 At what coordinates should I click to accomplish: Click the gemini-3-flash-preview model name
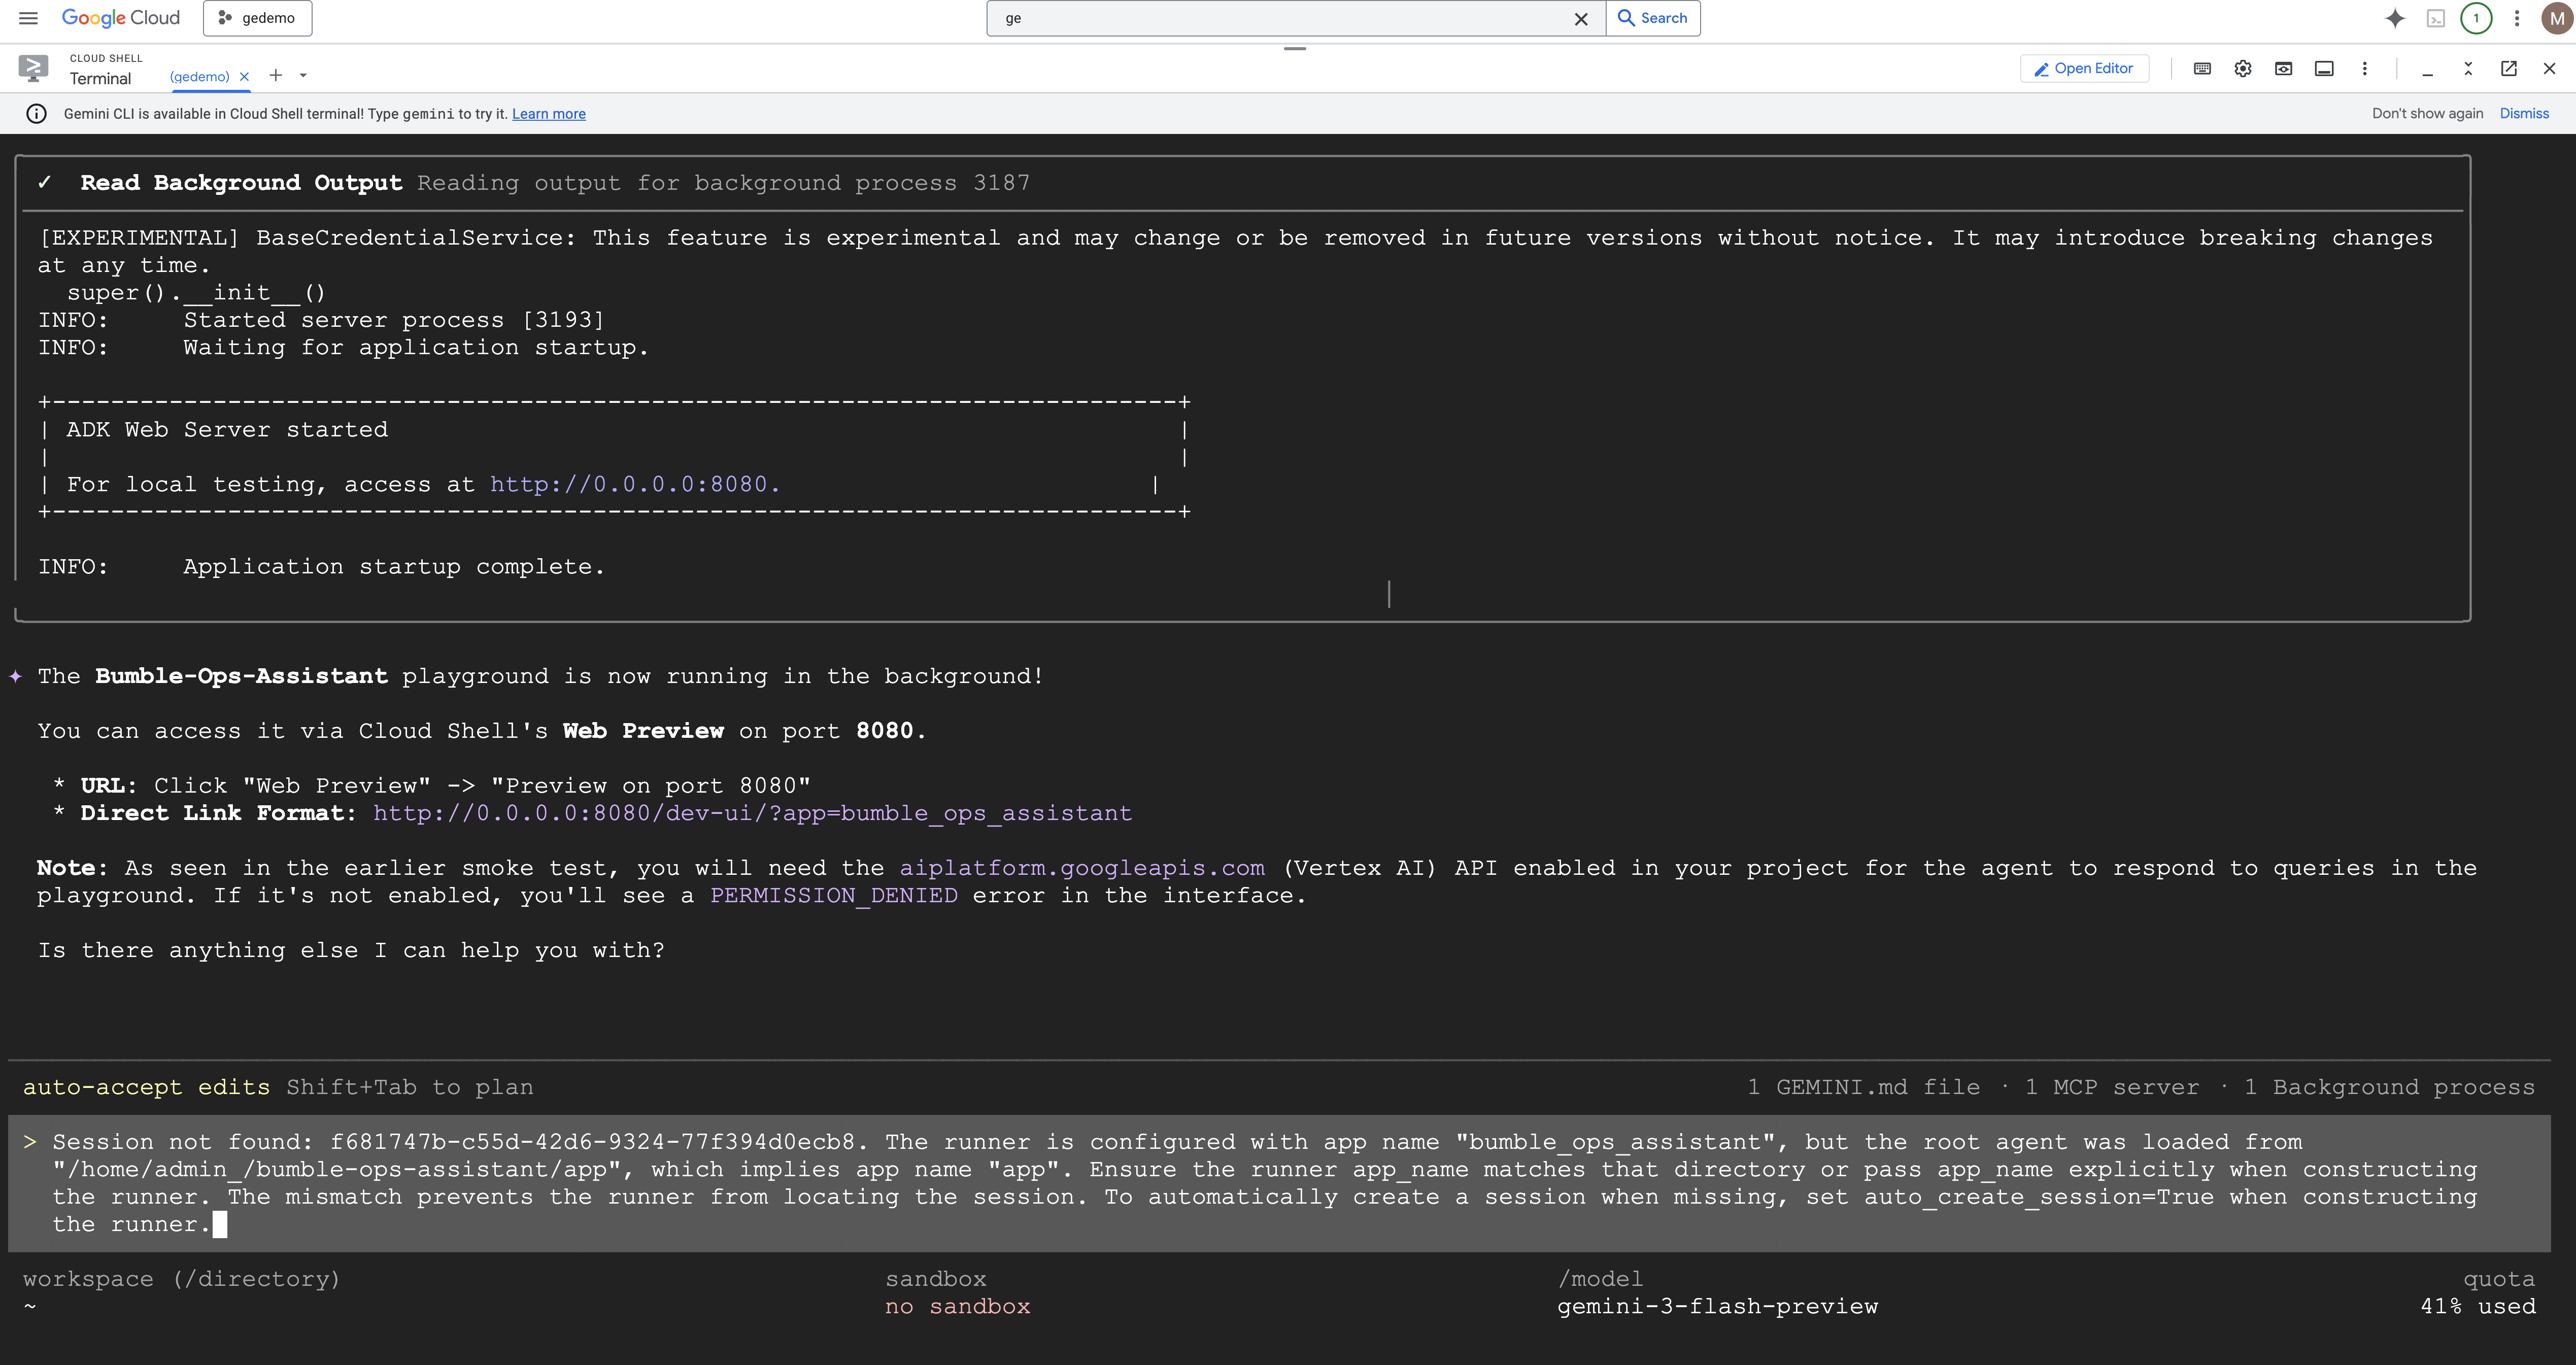click(x=1717, y=1306)
